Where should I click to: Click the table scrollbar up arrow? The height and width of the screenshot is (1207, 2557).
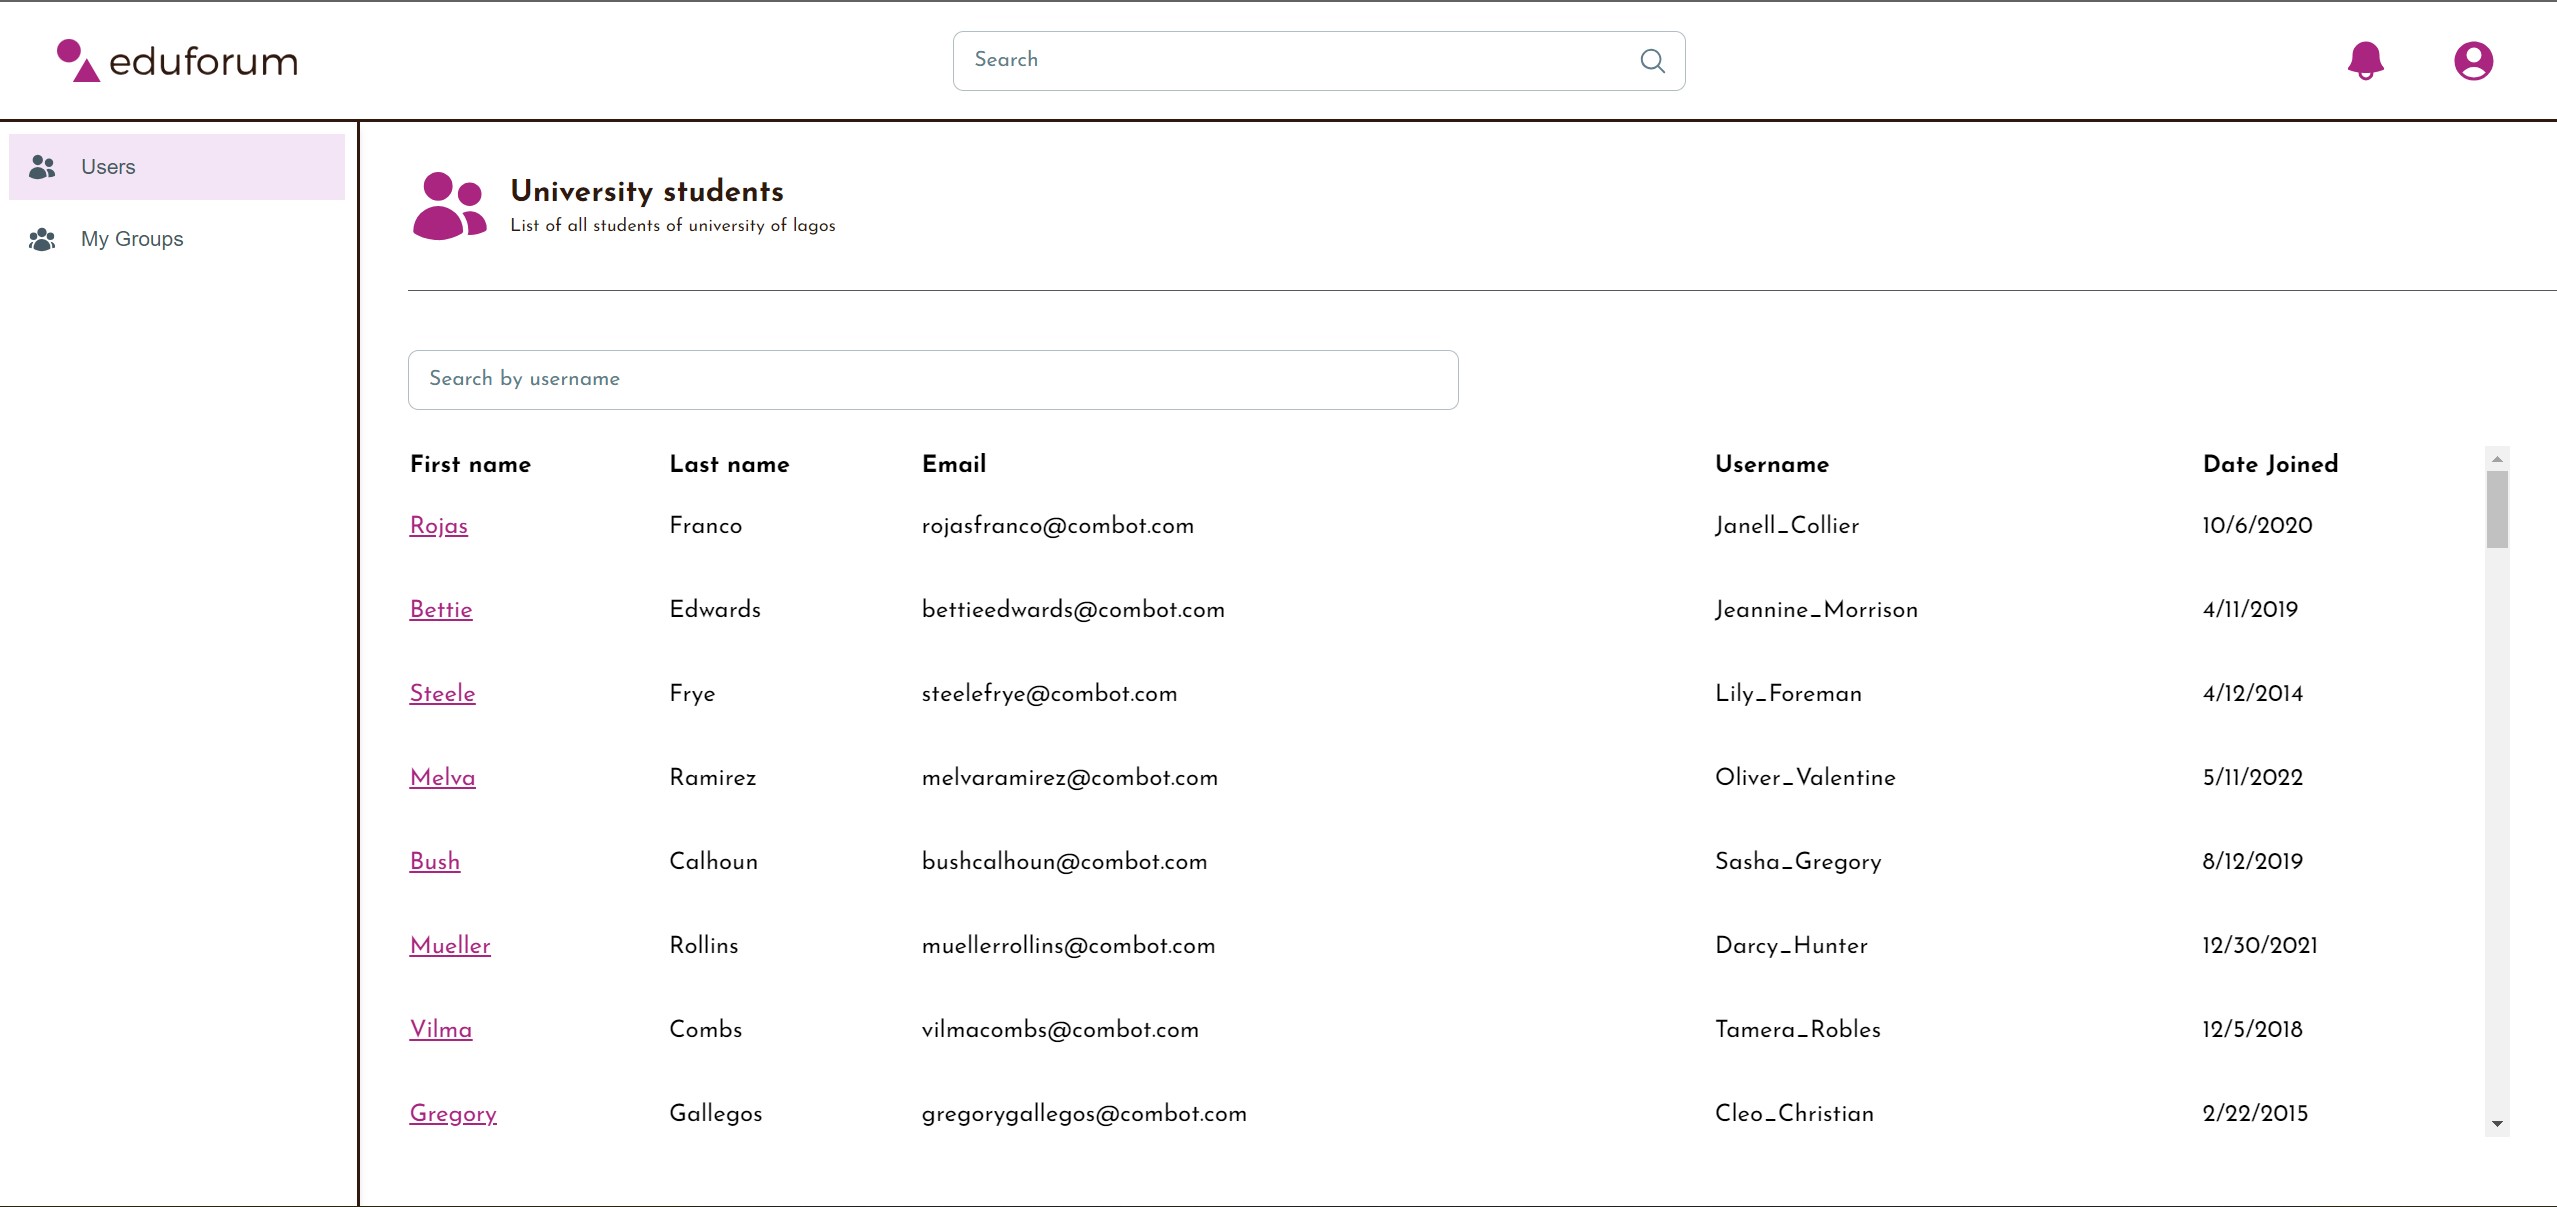tap(2497, 459)
